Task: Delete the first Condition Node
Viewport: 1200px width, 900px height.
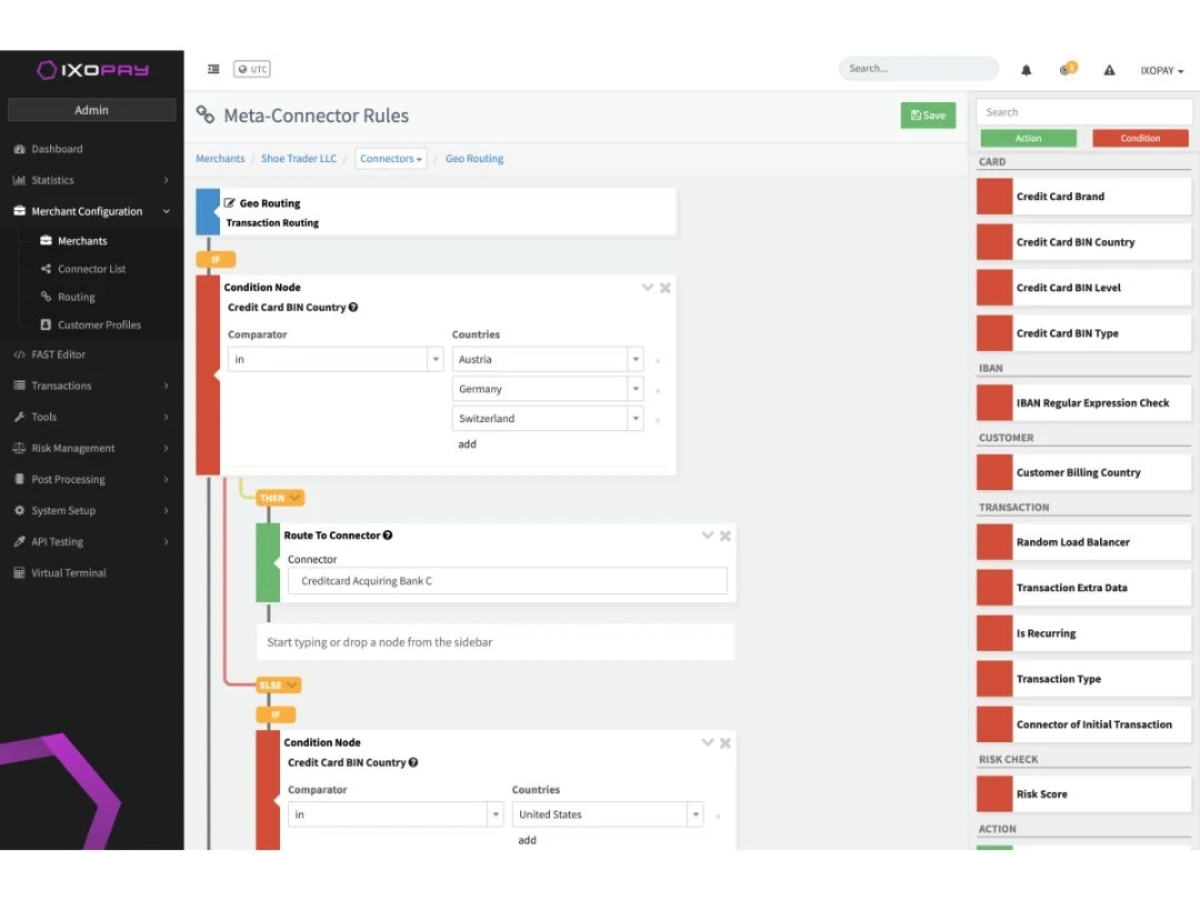Action: coord(665,287)
